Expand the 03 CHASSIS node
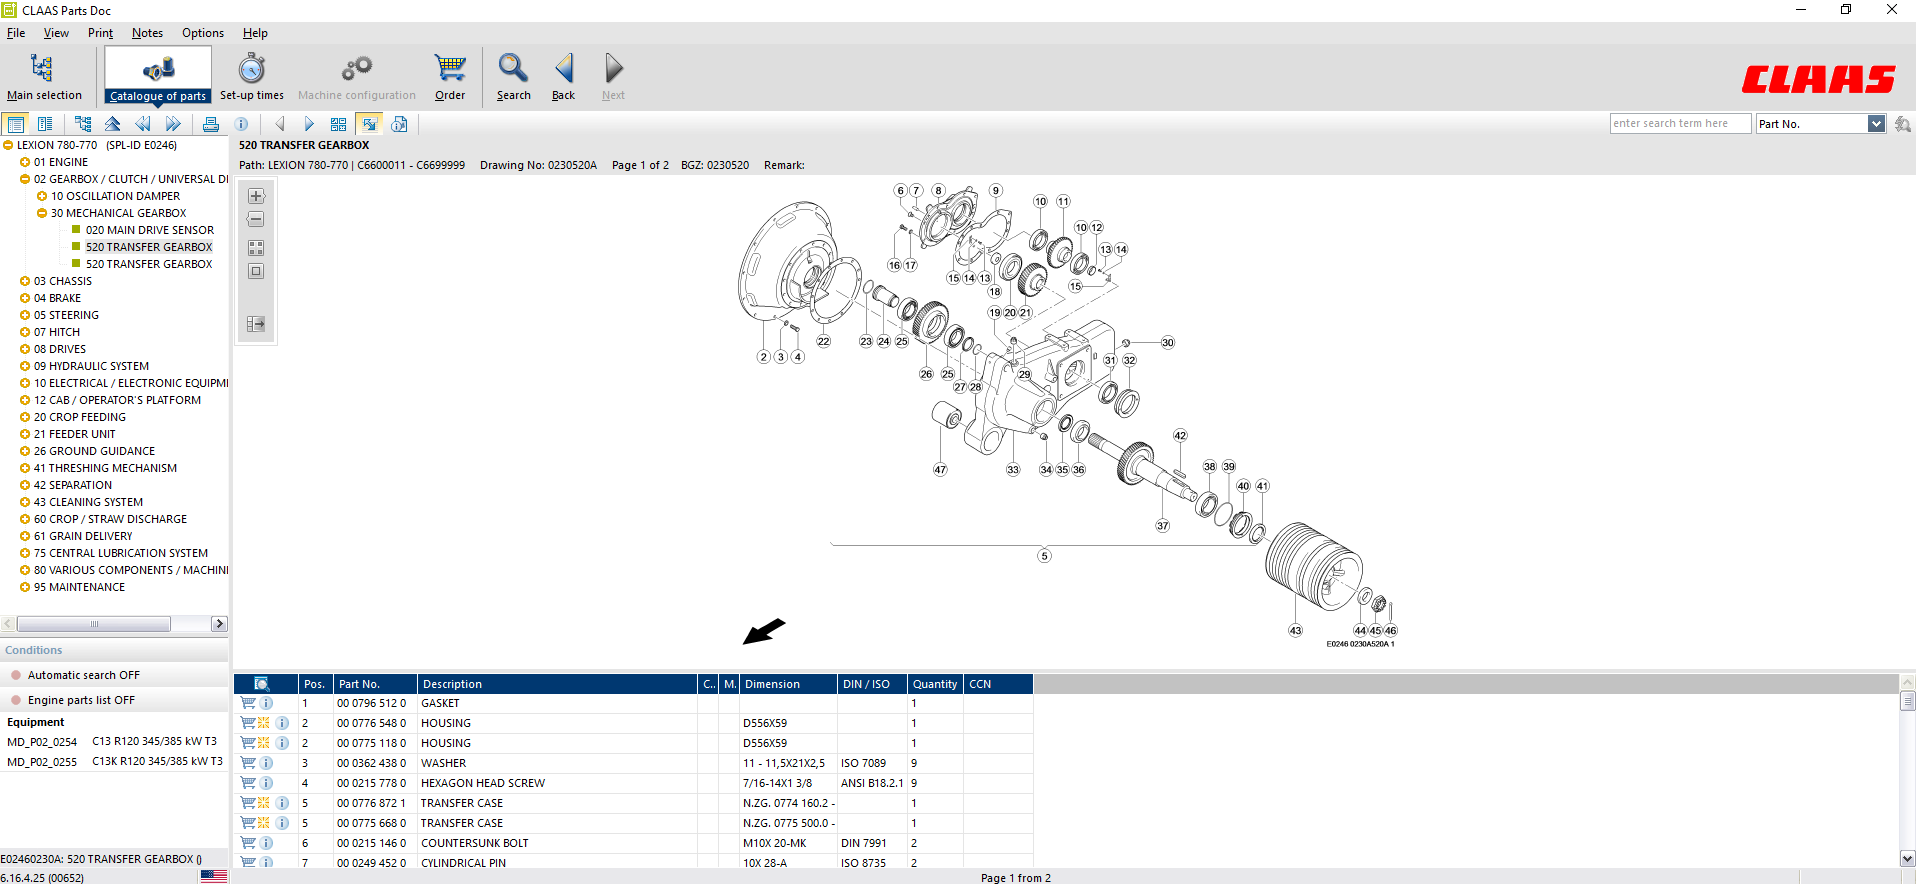Viewport: 1916px width, 884px height. click(25, 281)
